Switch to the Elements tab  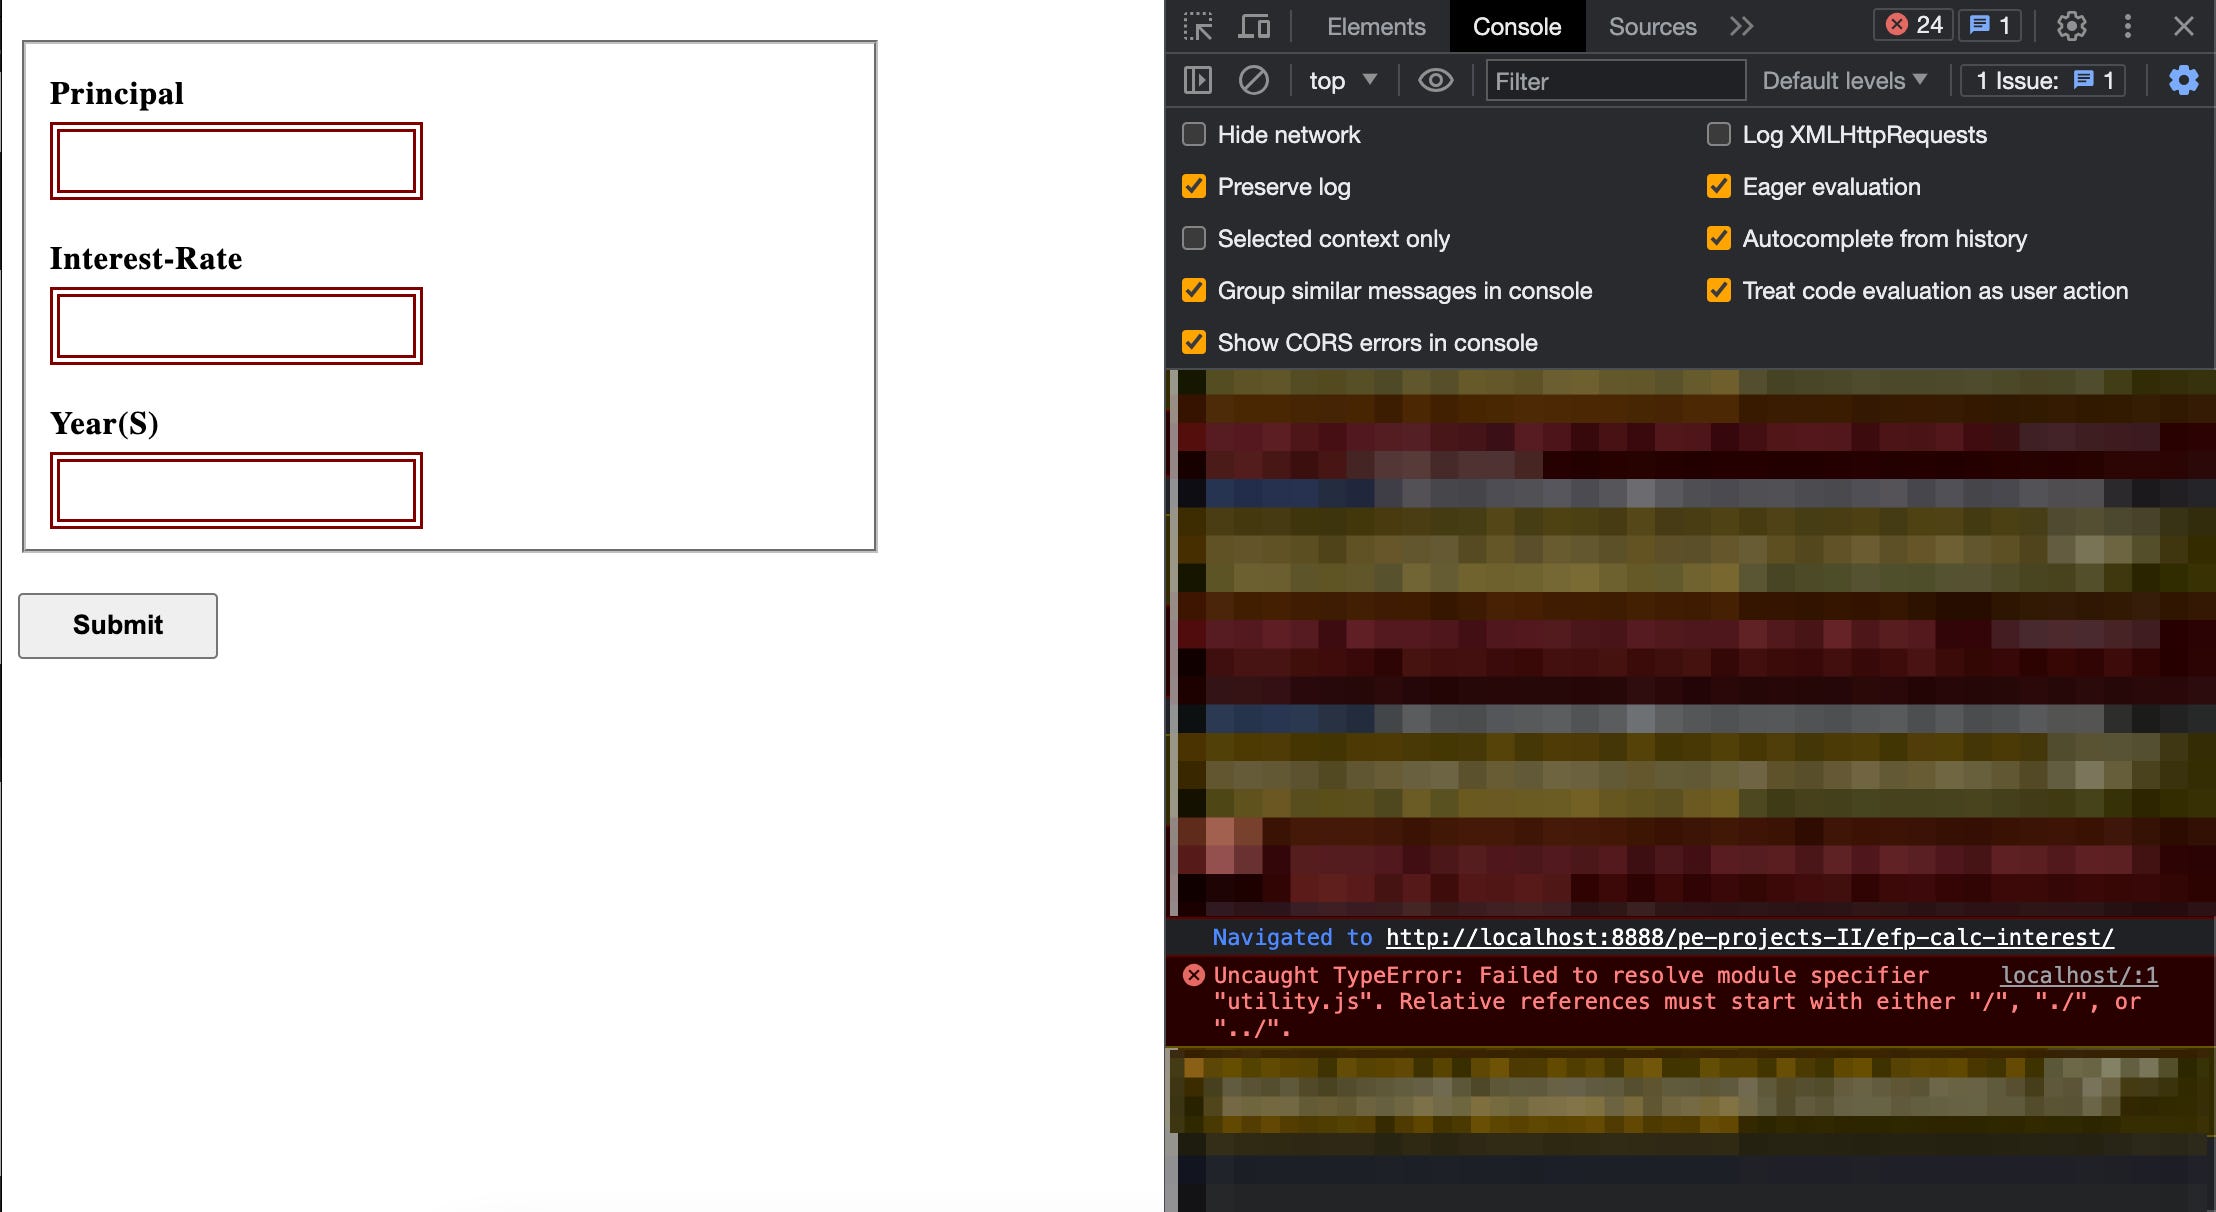1376,26
